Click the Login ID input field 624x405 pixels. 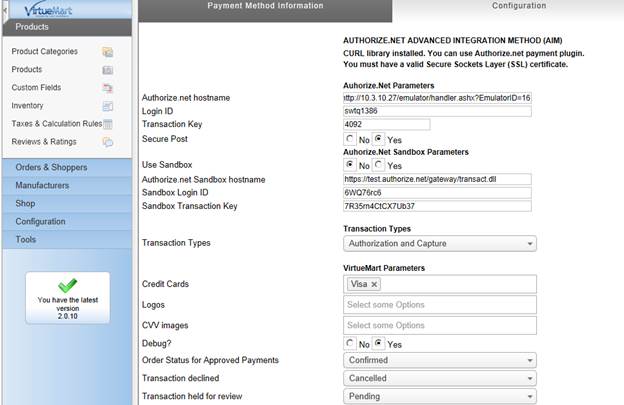pos(436,111)
